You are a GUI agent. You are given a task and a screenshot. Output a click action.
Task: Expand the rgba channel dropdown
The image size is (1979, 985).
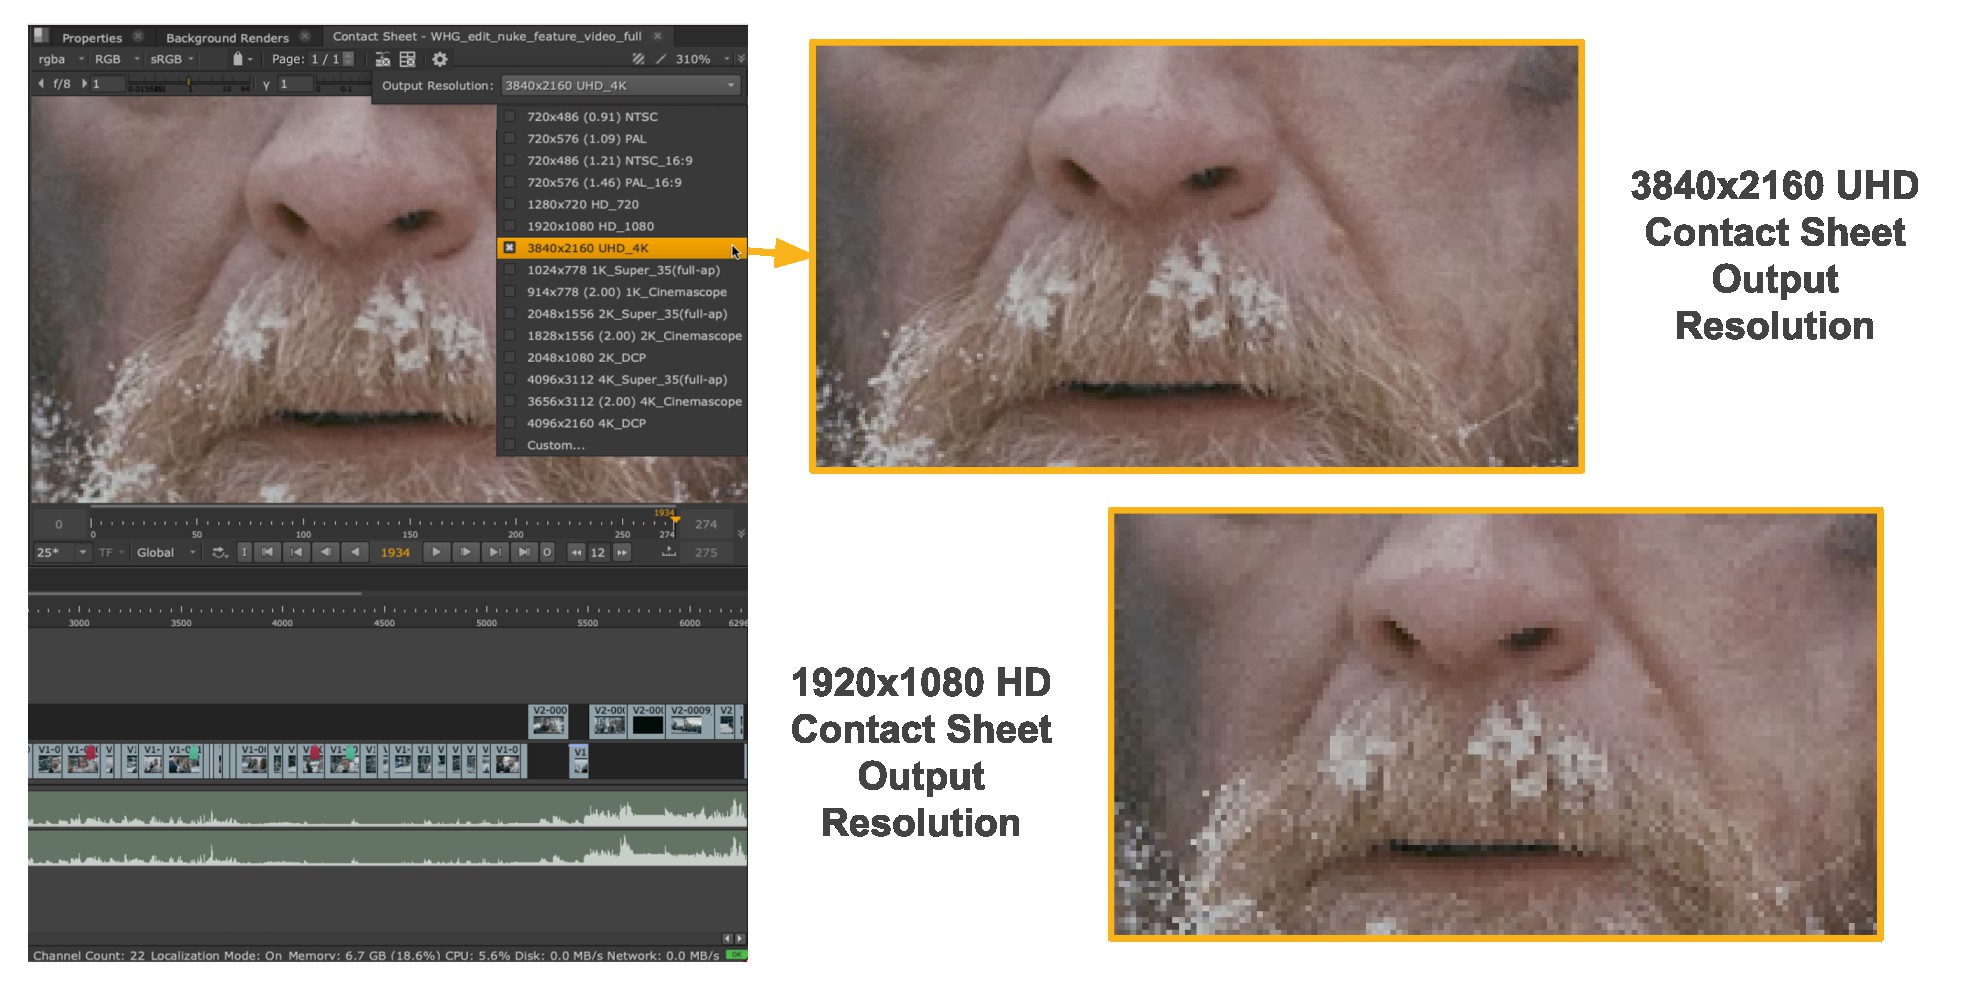pos(60,60)
